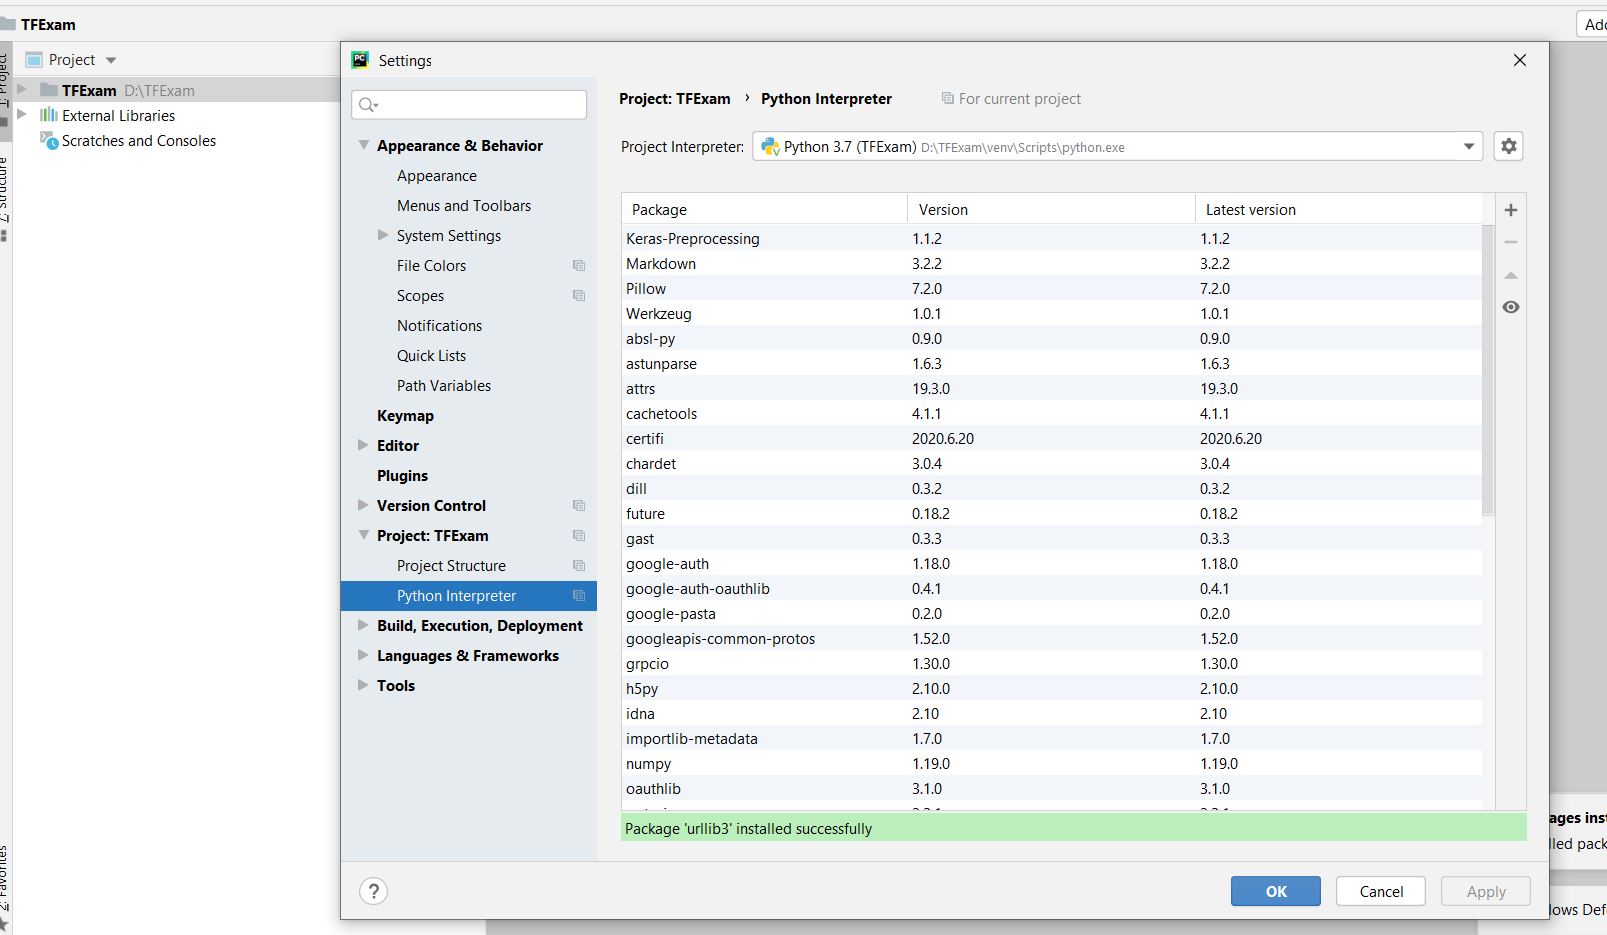The width and height of the screenshot is (1607, 935).
Task: Click the Scratches and Consoles icon
Action: [49, 140]
